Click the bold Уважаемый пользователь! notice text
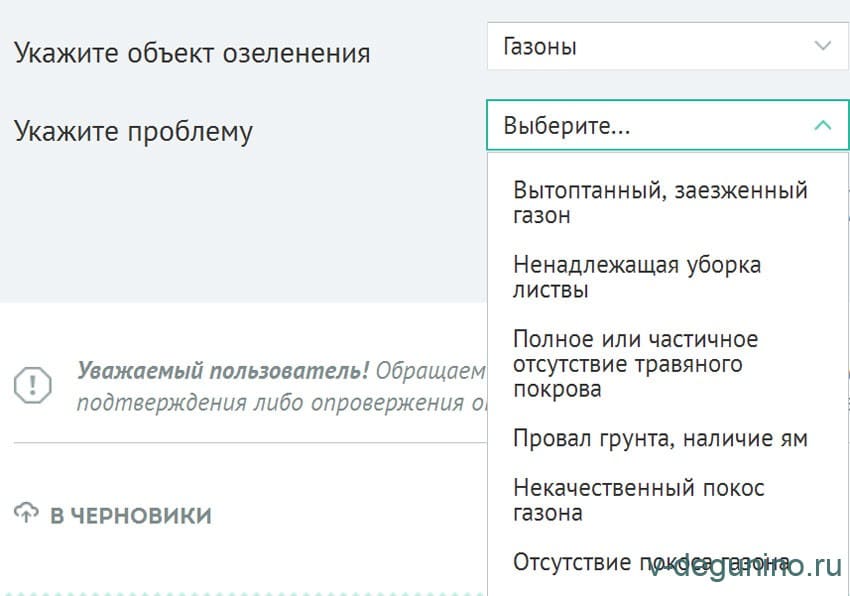 click(x=223, y=371)
